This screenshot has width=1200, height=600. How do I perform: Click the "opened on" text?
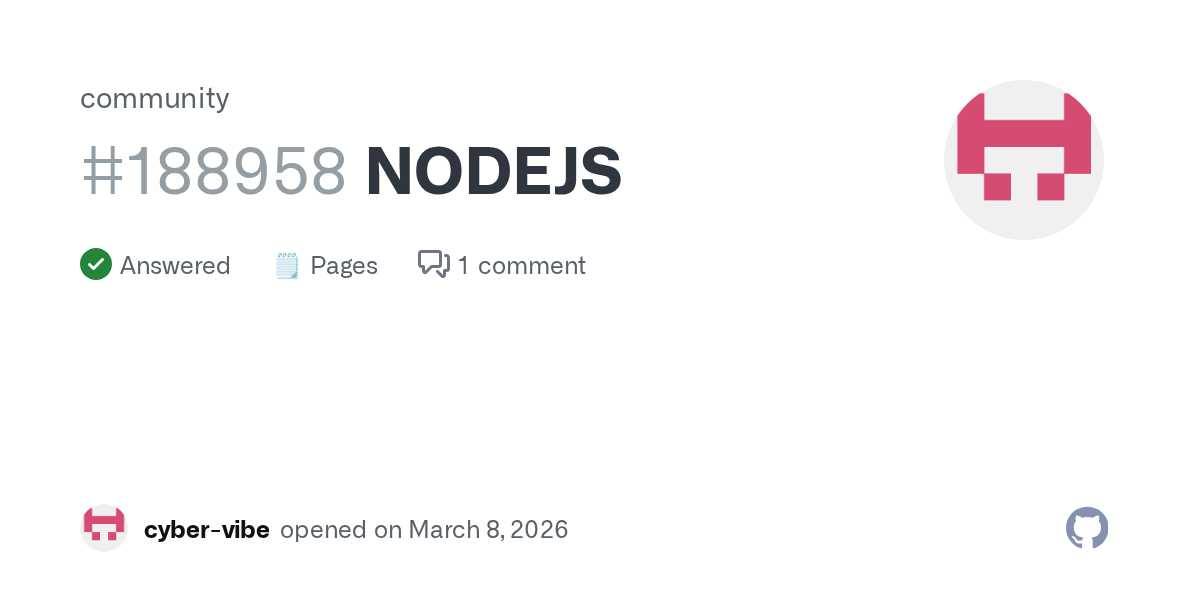point(341,530)
